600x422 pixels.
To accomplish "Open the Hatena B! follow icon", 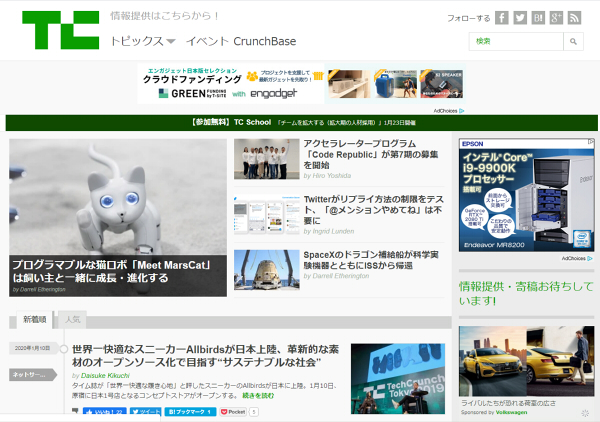I will (538, 18).
